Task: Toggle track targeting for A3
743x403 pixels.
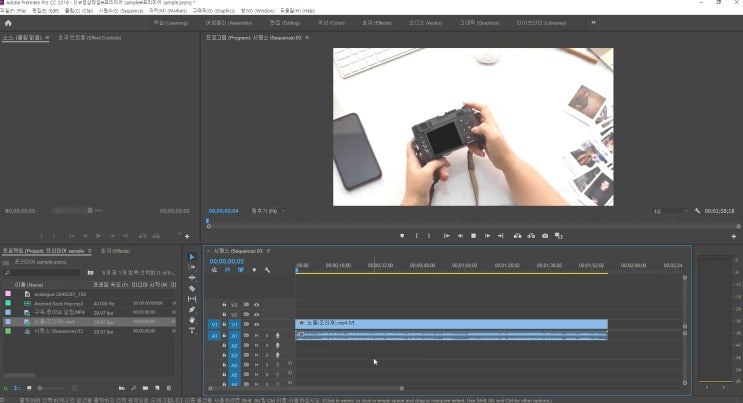Action: coord(234,355)
